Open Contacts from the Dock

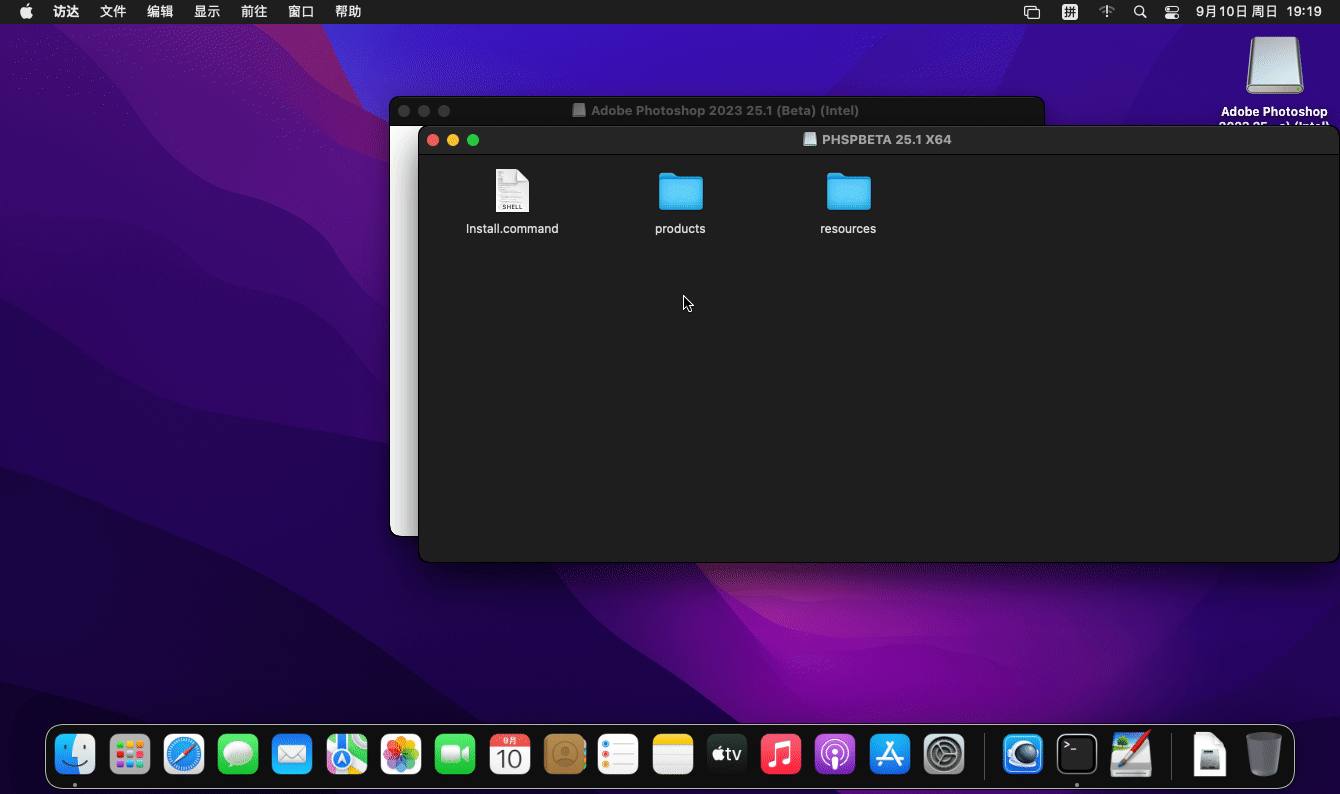point(564,754)
